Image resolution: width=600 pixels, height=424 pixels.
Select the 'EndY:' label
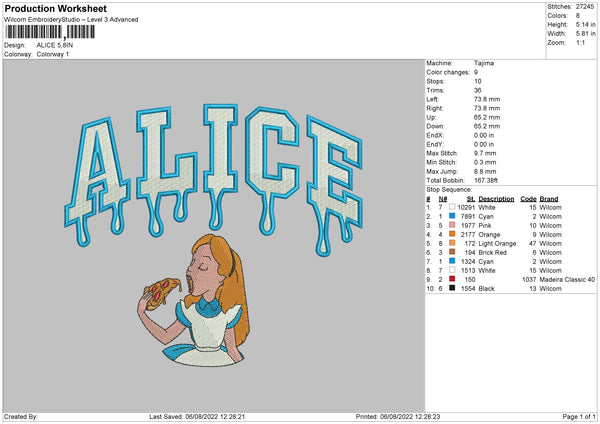[x=435, y=144]
